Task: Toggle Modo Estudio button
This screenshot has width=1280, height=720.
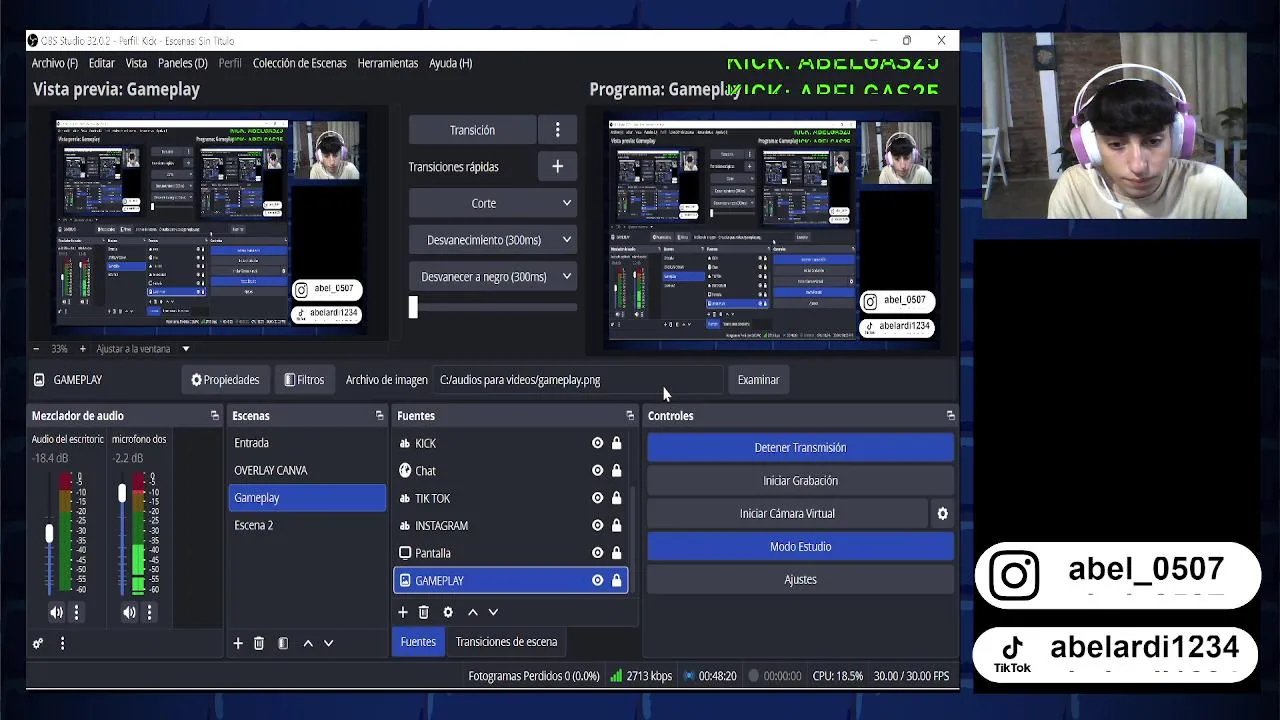Action: point(800,547)
